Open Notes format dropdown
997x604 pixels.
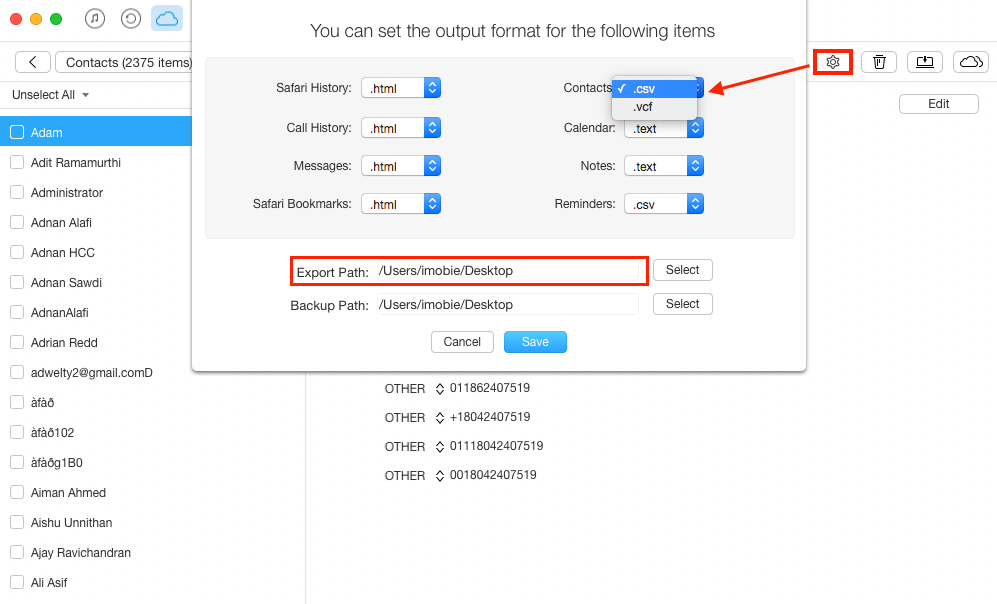coord(664,166)
